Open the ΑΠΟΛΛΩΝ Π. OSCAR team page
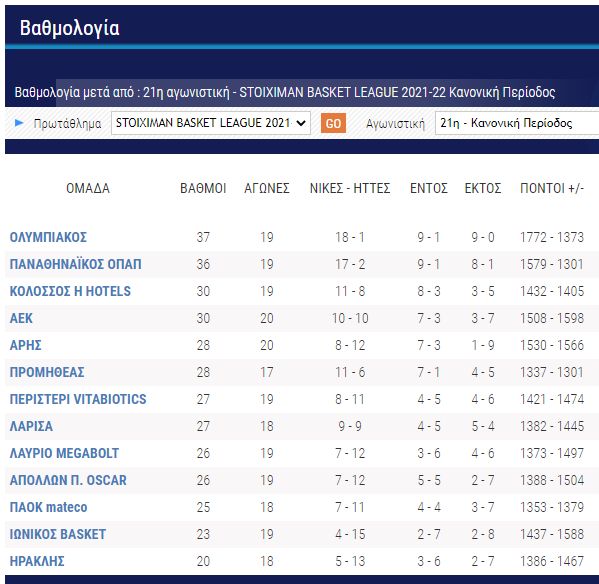This screenshot has height=584, width=599. click(68, 480)
